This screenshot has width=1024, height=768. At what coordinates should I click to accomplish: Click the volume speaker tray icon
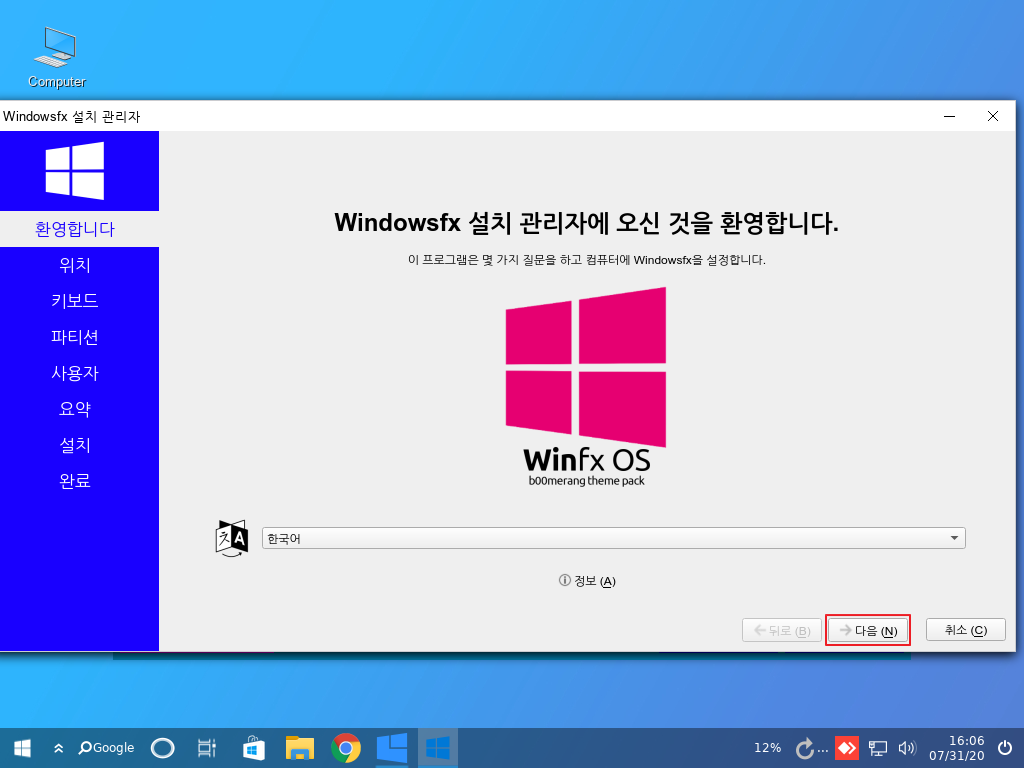(907, 748)
